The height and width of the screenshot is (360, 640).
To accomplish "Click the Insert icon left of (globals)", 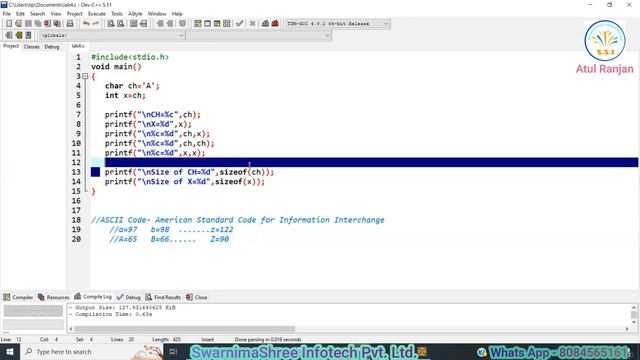I will click(x=9, y=36).
